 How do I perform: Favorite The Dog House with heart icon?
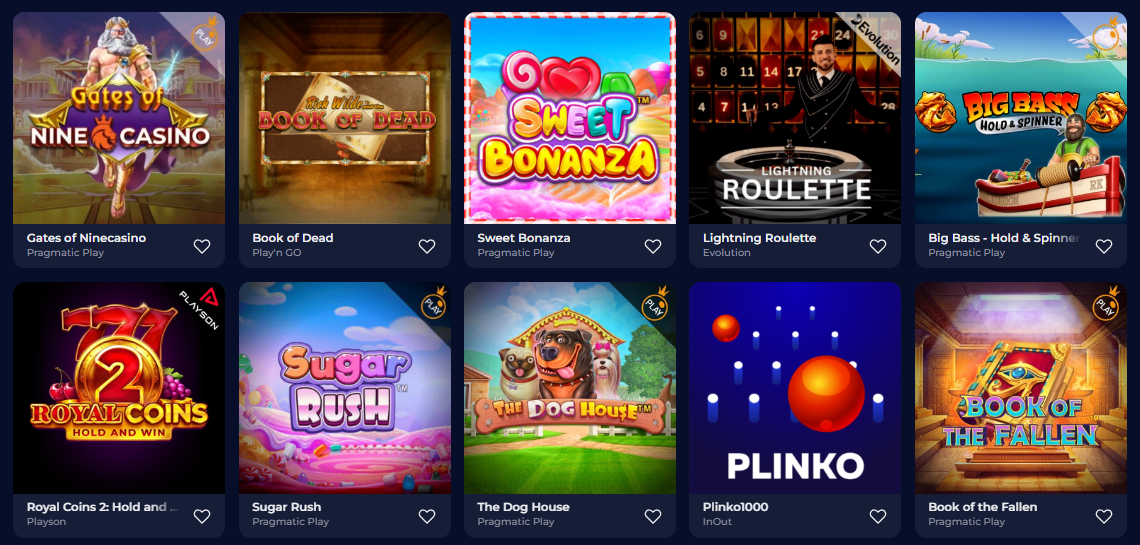[653, 516]
